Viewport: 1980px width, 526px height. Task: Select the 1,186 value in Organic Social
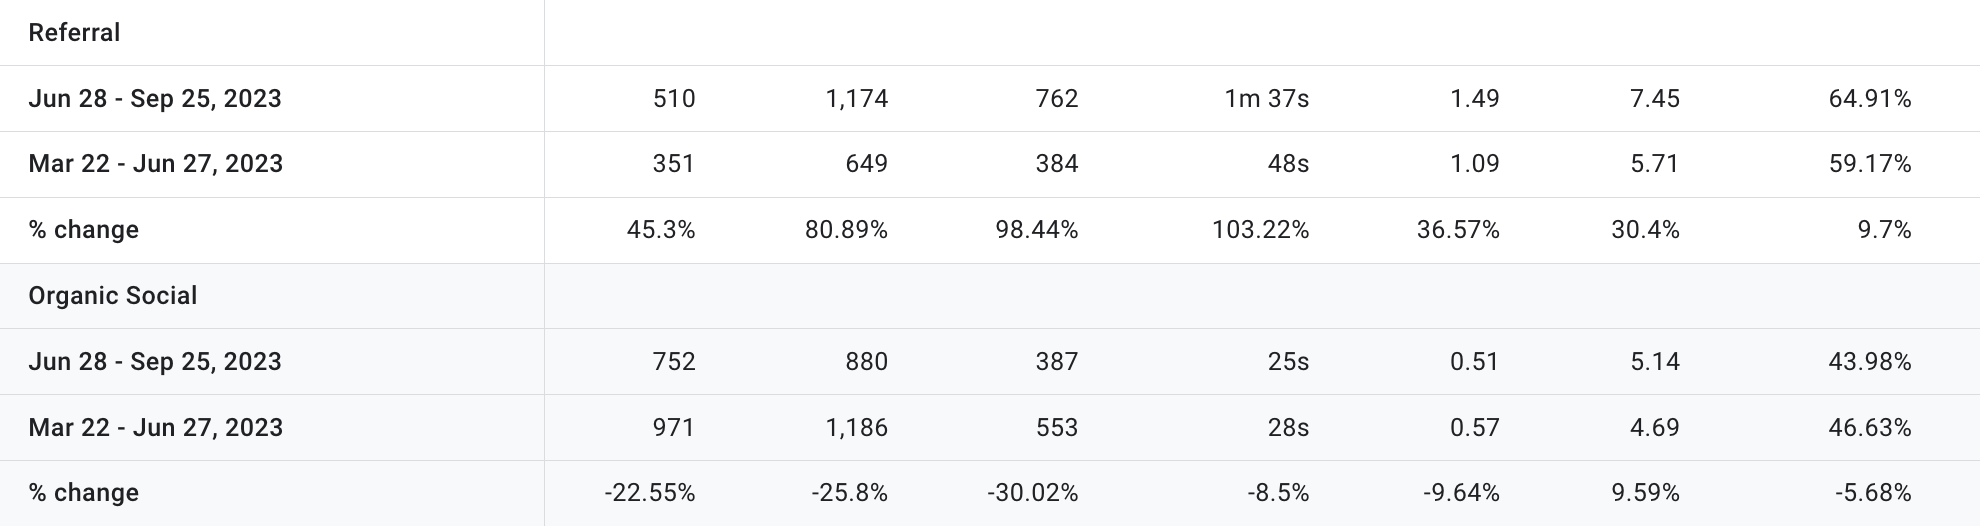point(857,428)
